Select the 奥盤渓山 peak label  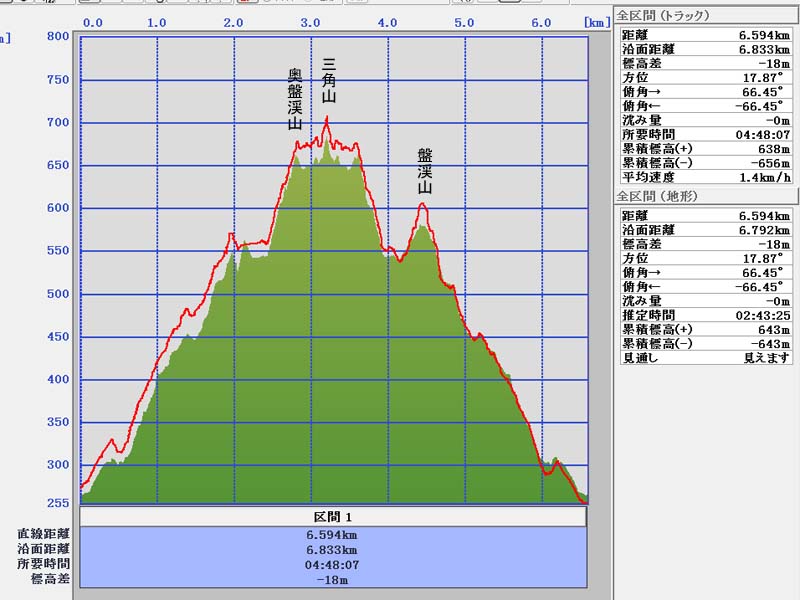pos(294,100)
